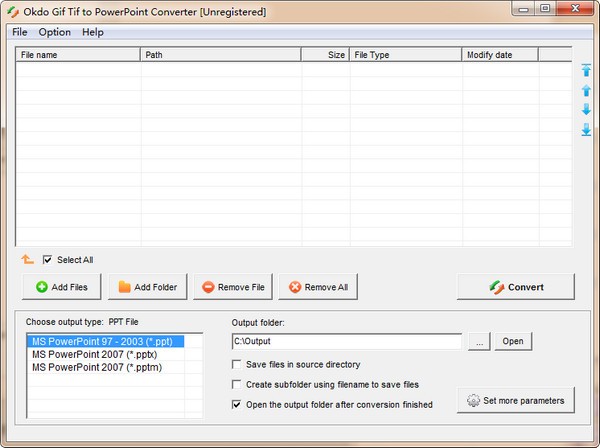Close the converter window

[x=575, y=8]
